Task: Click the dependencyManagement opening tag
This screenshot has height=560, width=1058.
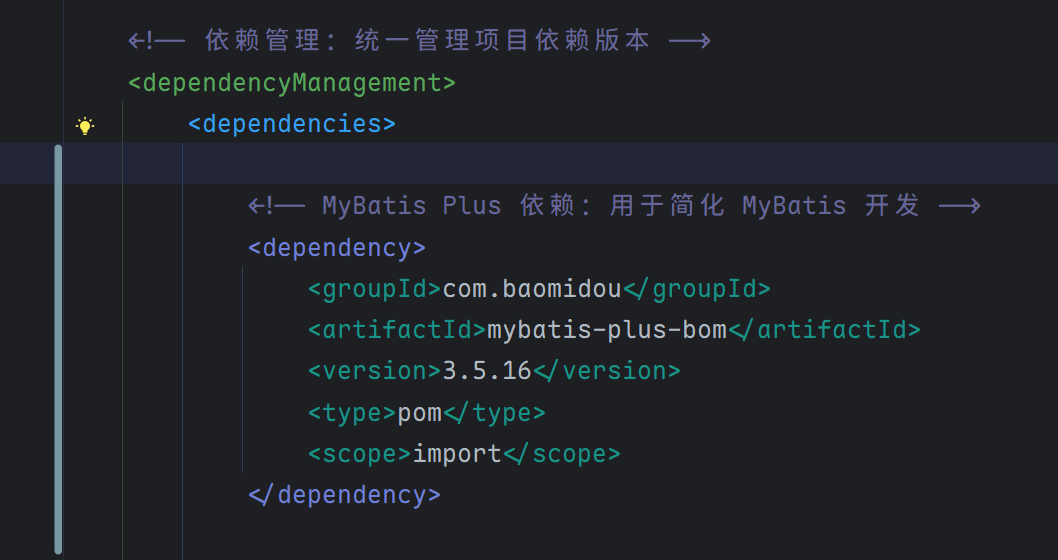Action: click(x=292, y=83)
